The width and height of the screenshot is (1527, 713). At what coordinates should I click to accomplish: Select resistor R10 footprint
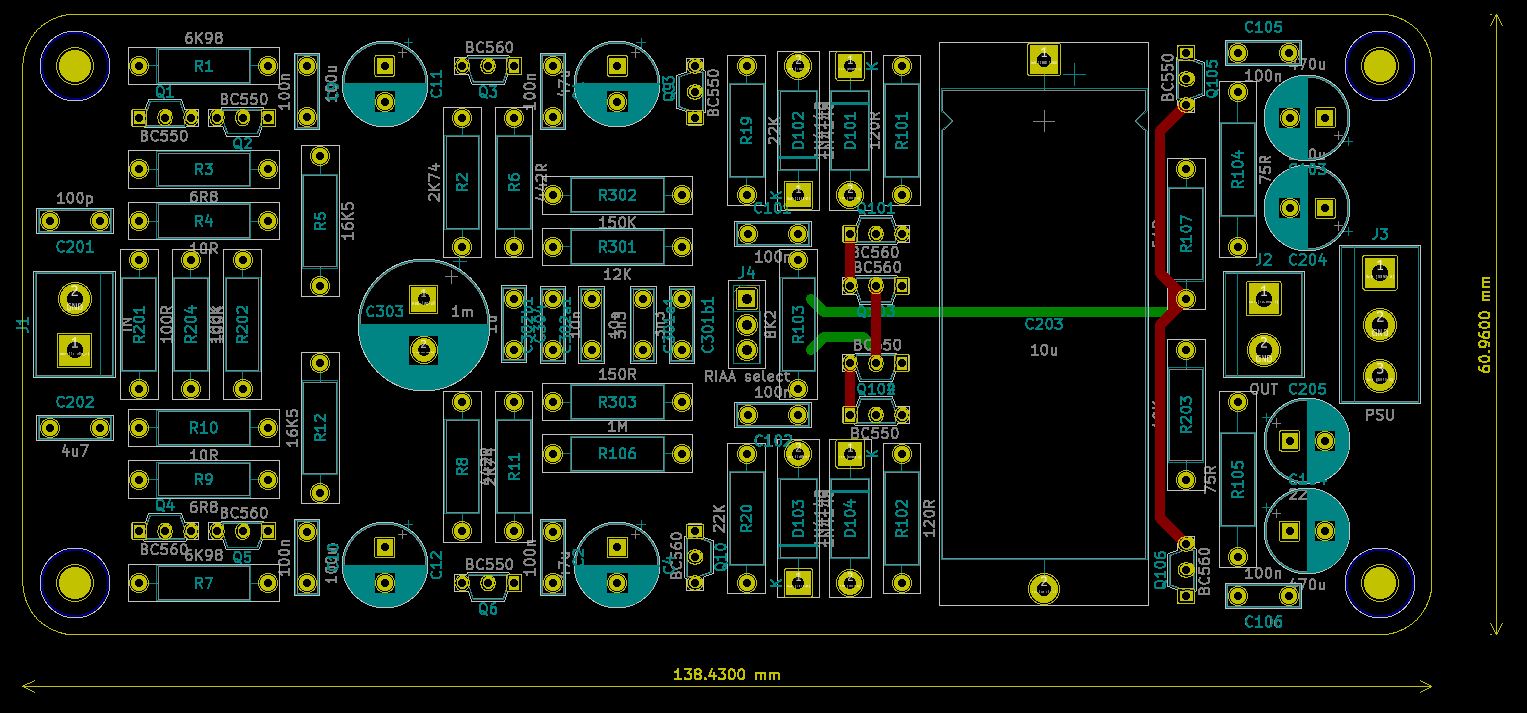(x=203, y=428)
